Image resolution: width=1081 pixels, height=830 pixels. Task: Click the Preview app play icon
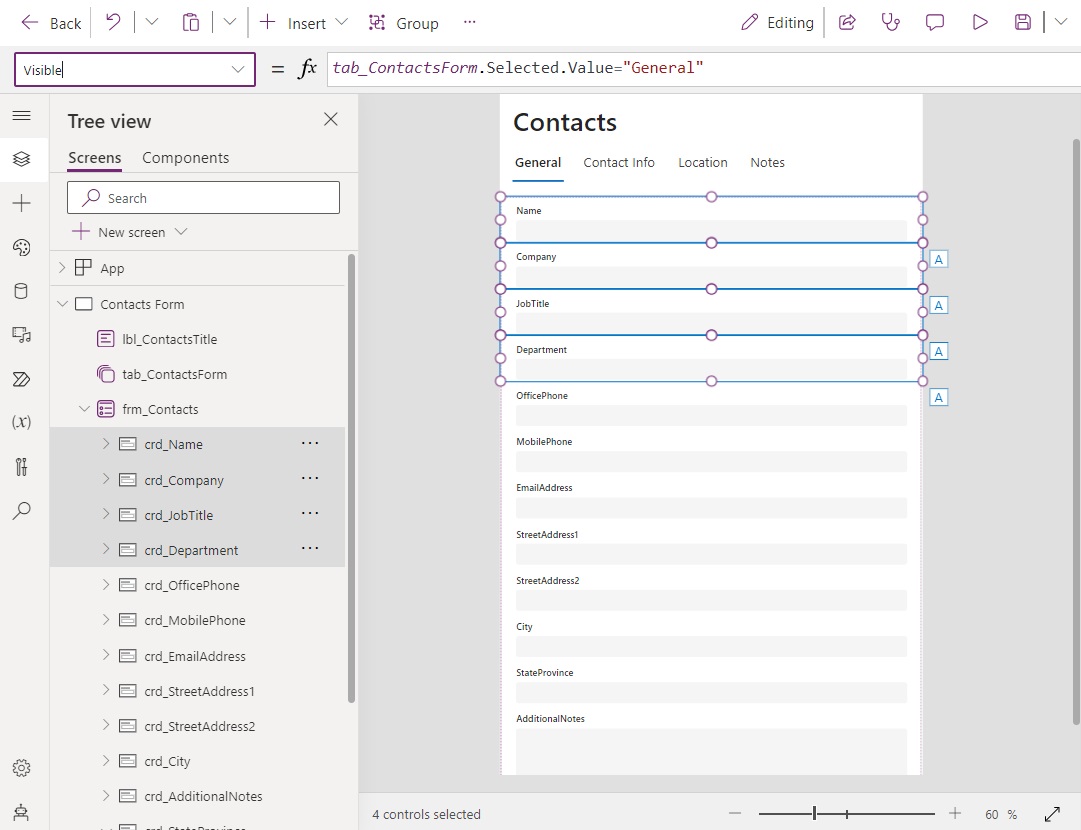click(979, 23)
